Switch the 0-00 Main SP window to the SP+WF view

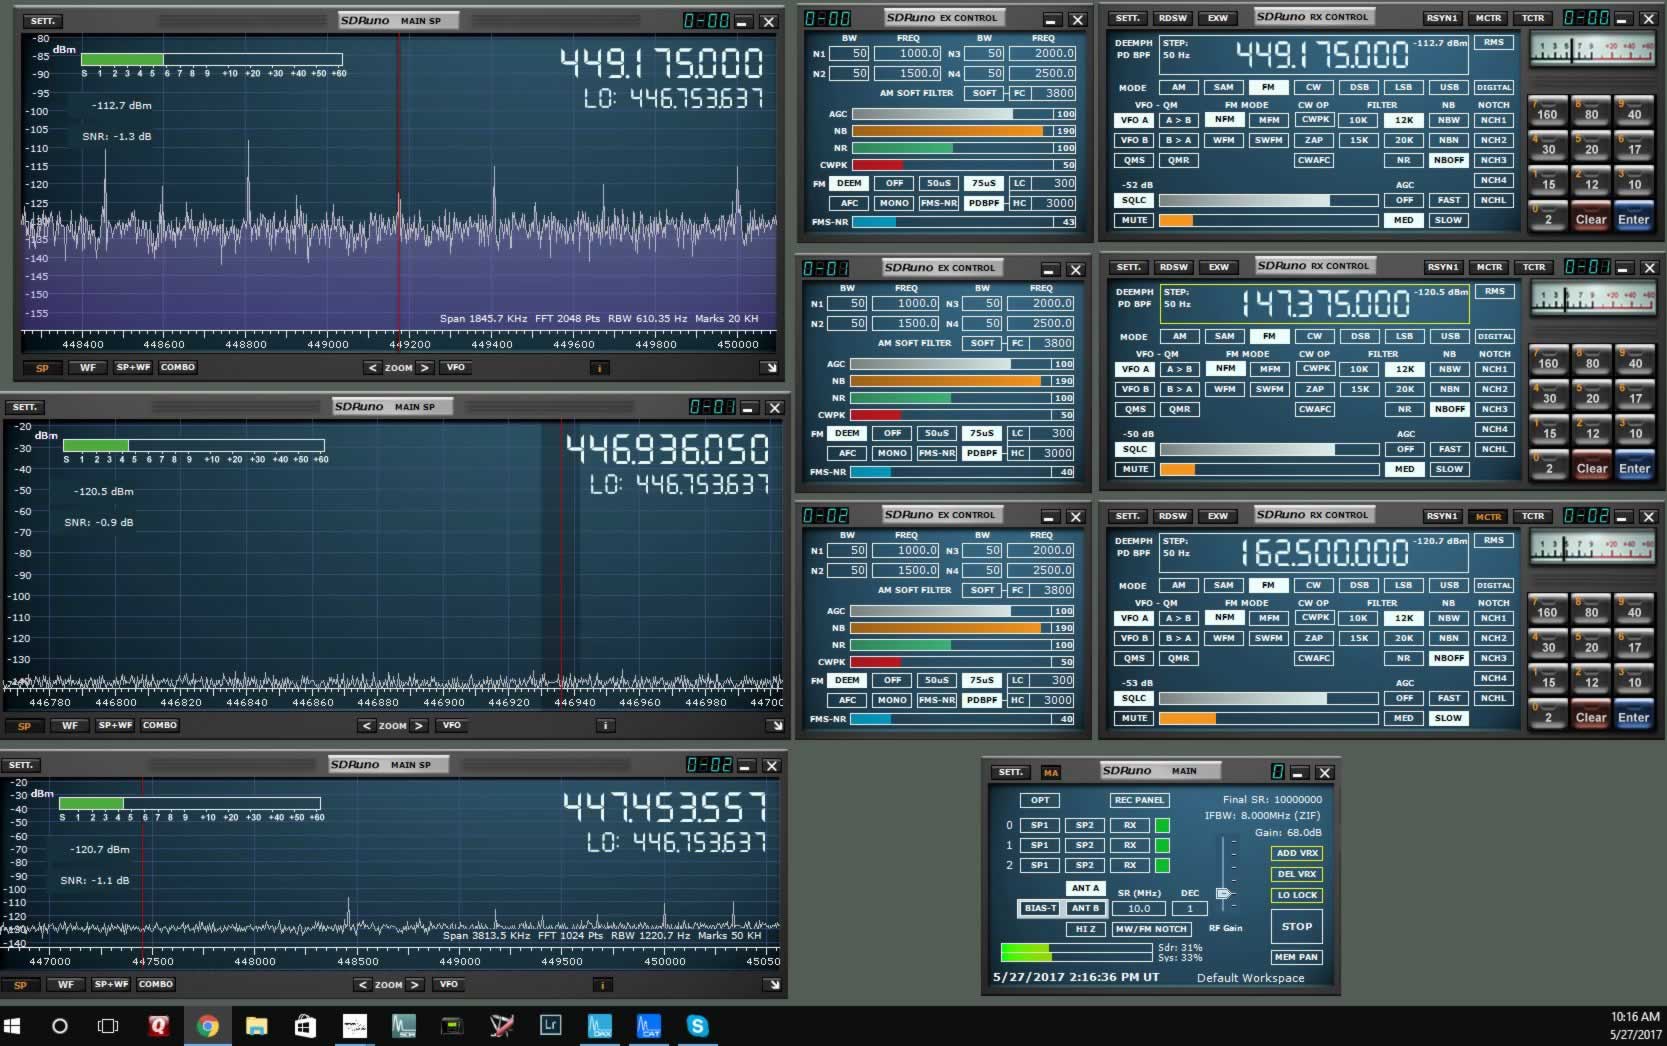pos(133,368)
